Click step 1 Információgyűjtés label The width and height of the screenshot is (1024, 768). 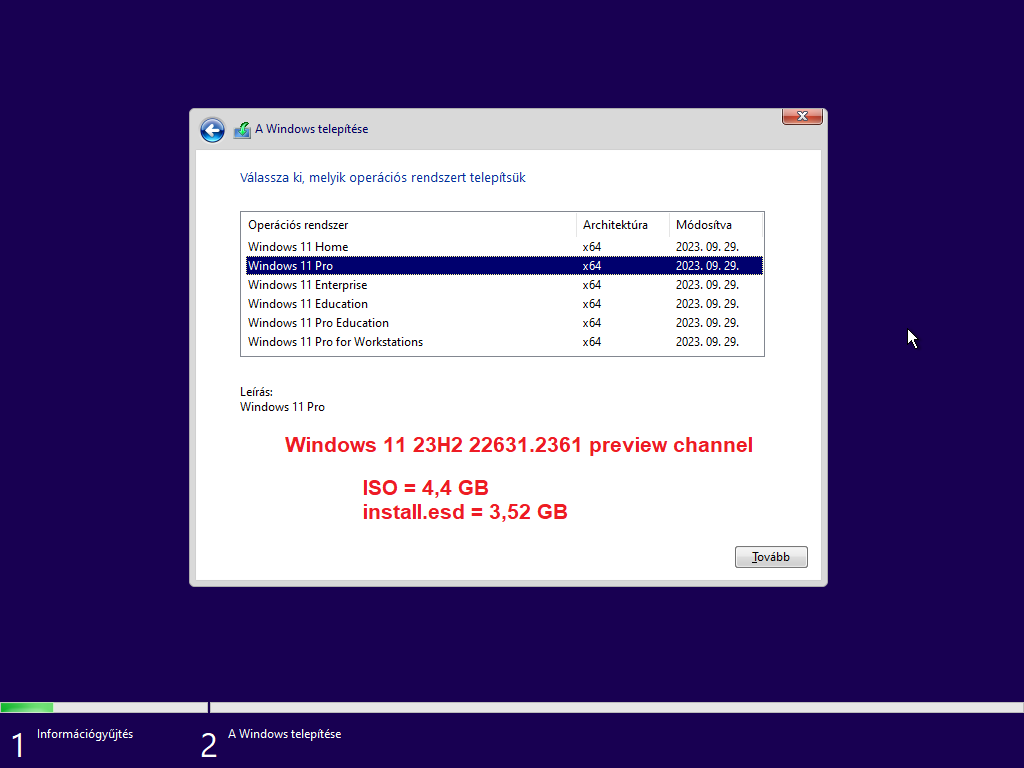tap(85, 734)
